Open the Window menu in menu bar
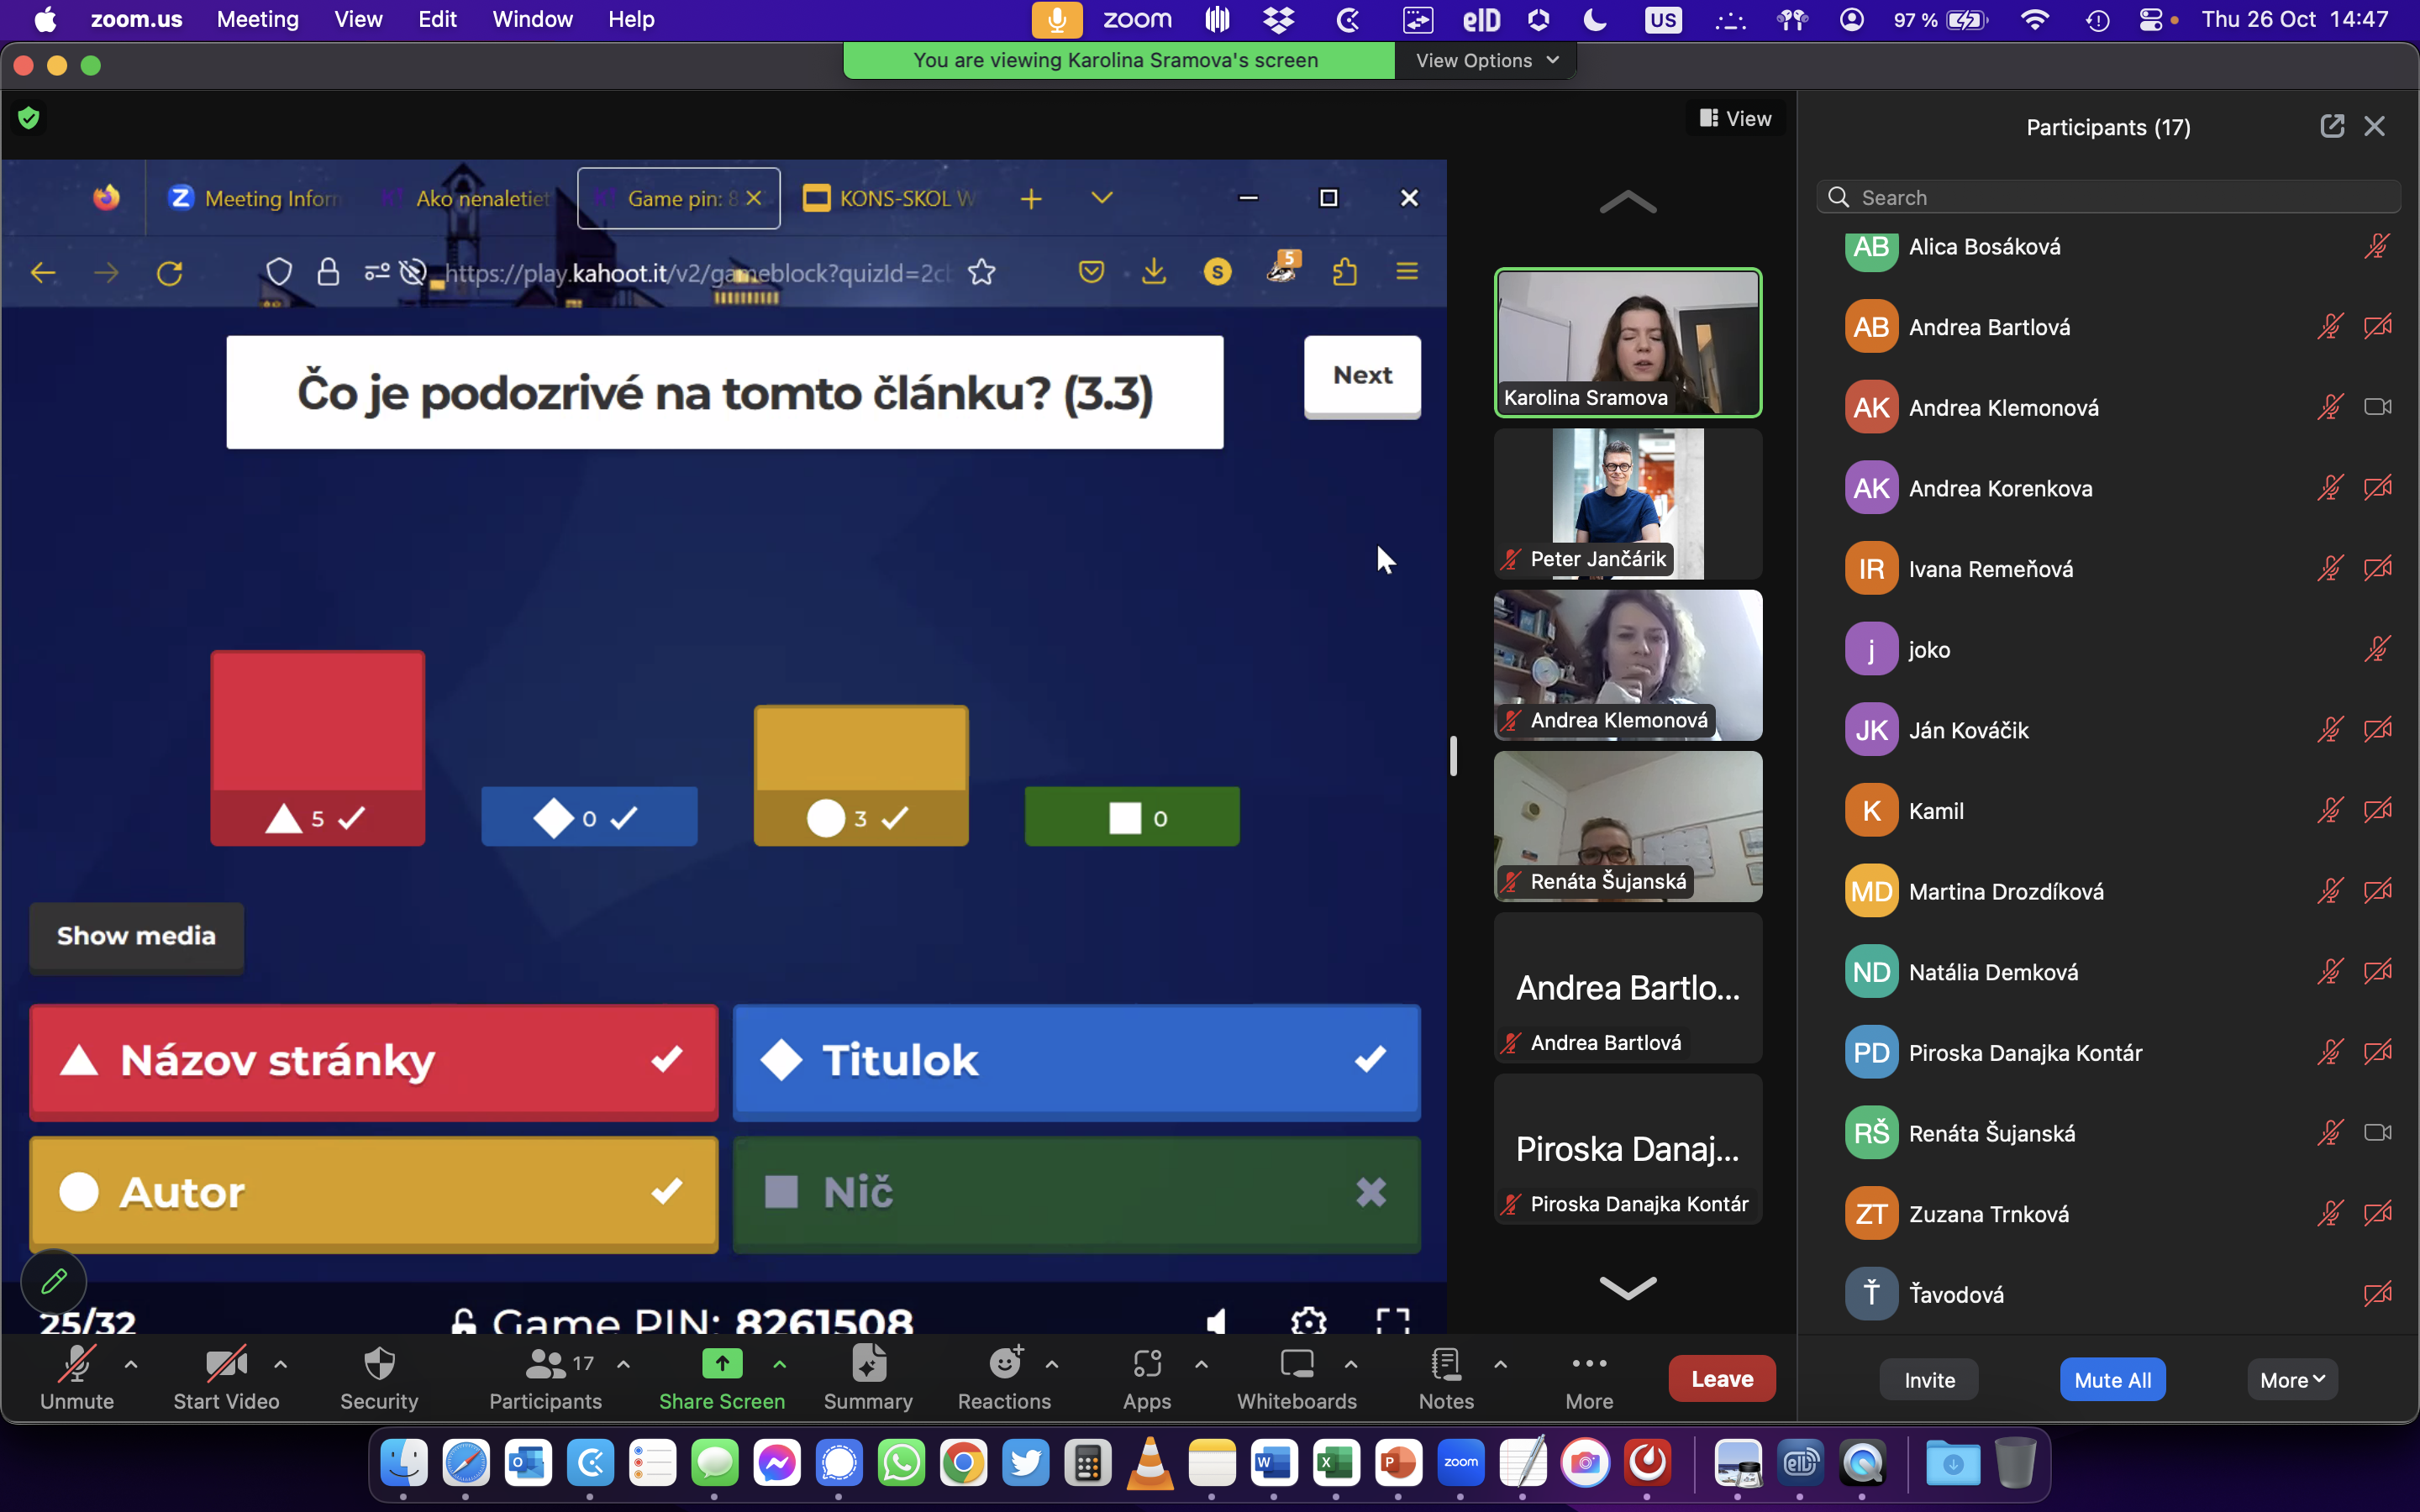Image resolution: width=2420 pixels, height=1512 pixels. pos(532,19)
